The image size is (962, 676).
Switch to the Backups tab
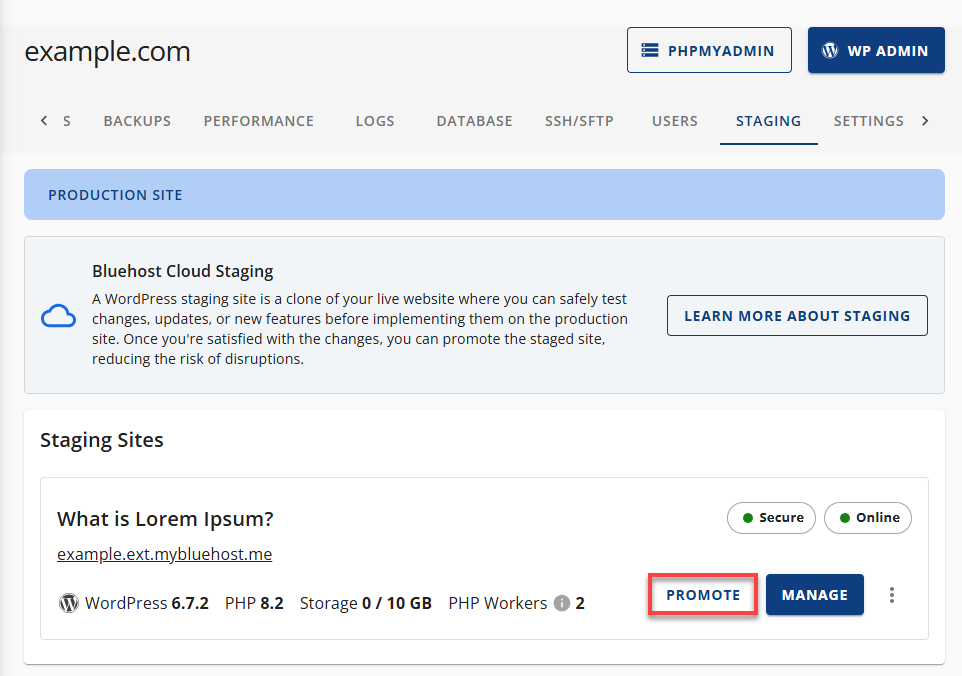coord(137,120)
